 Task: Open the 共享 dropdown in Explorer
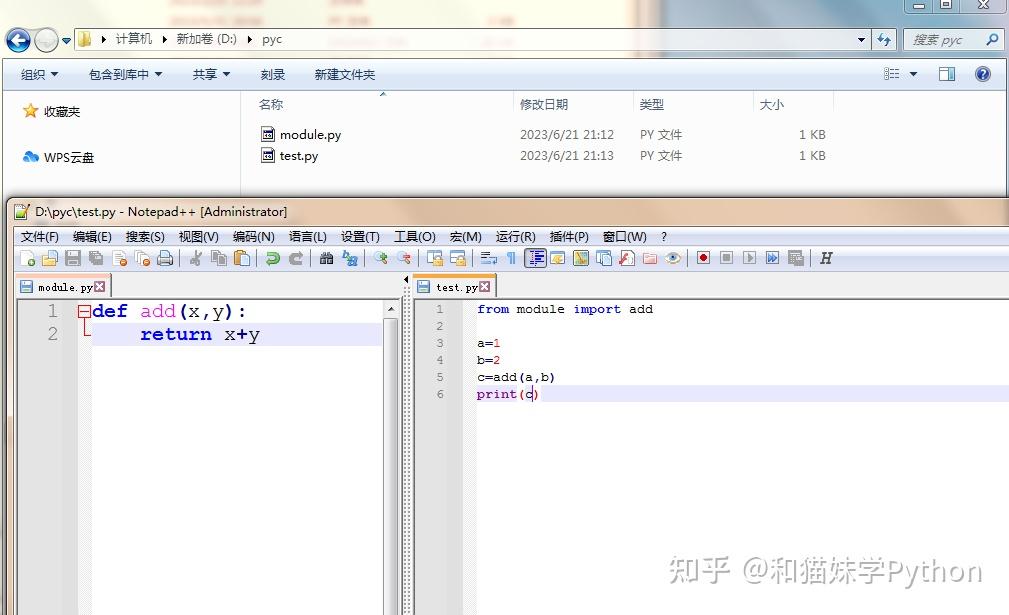pos(208,73)
